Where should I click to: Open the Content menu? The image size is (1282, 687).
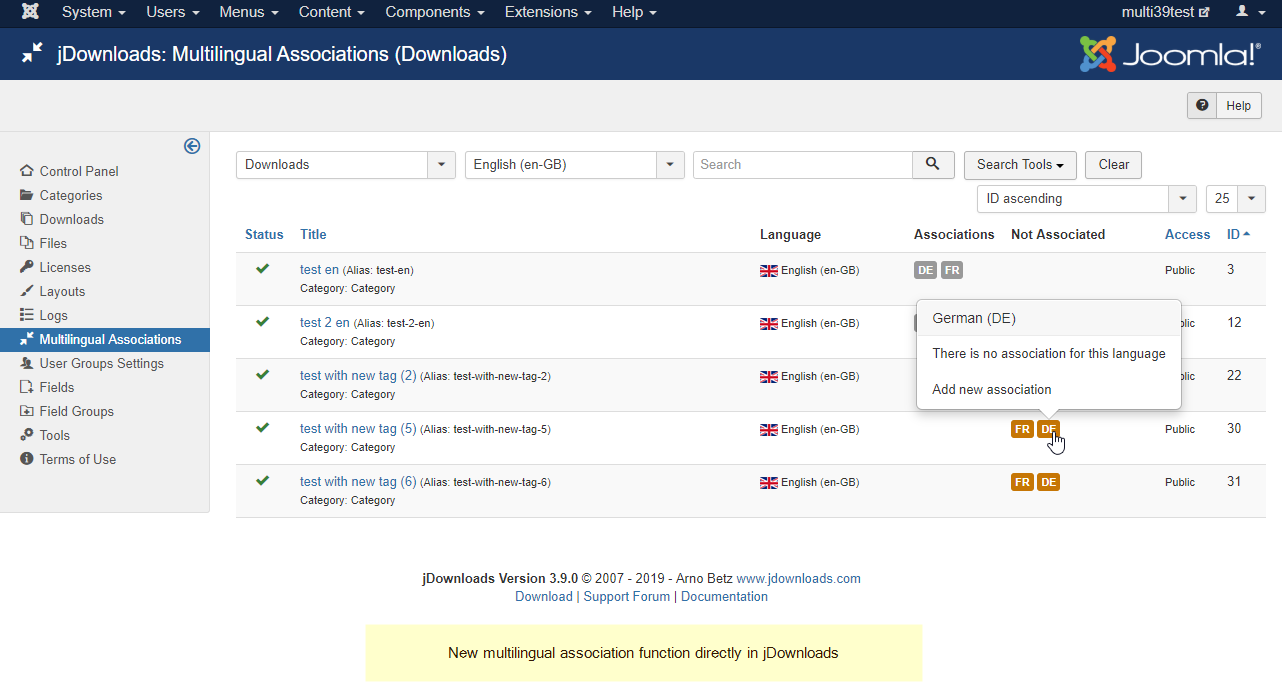[332, 12]
